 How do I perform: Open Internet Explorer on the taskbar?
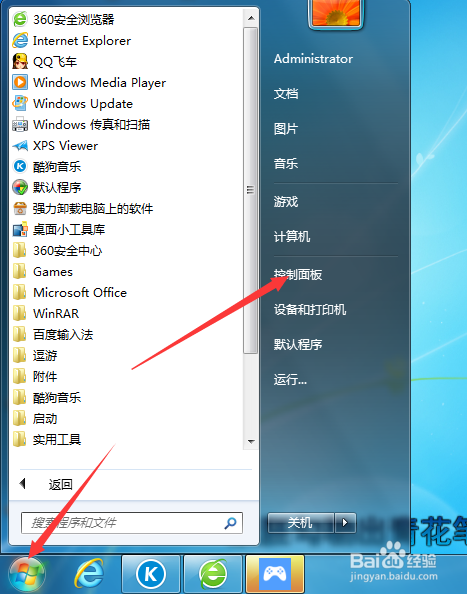point(89,574)
